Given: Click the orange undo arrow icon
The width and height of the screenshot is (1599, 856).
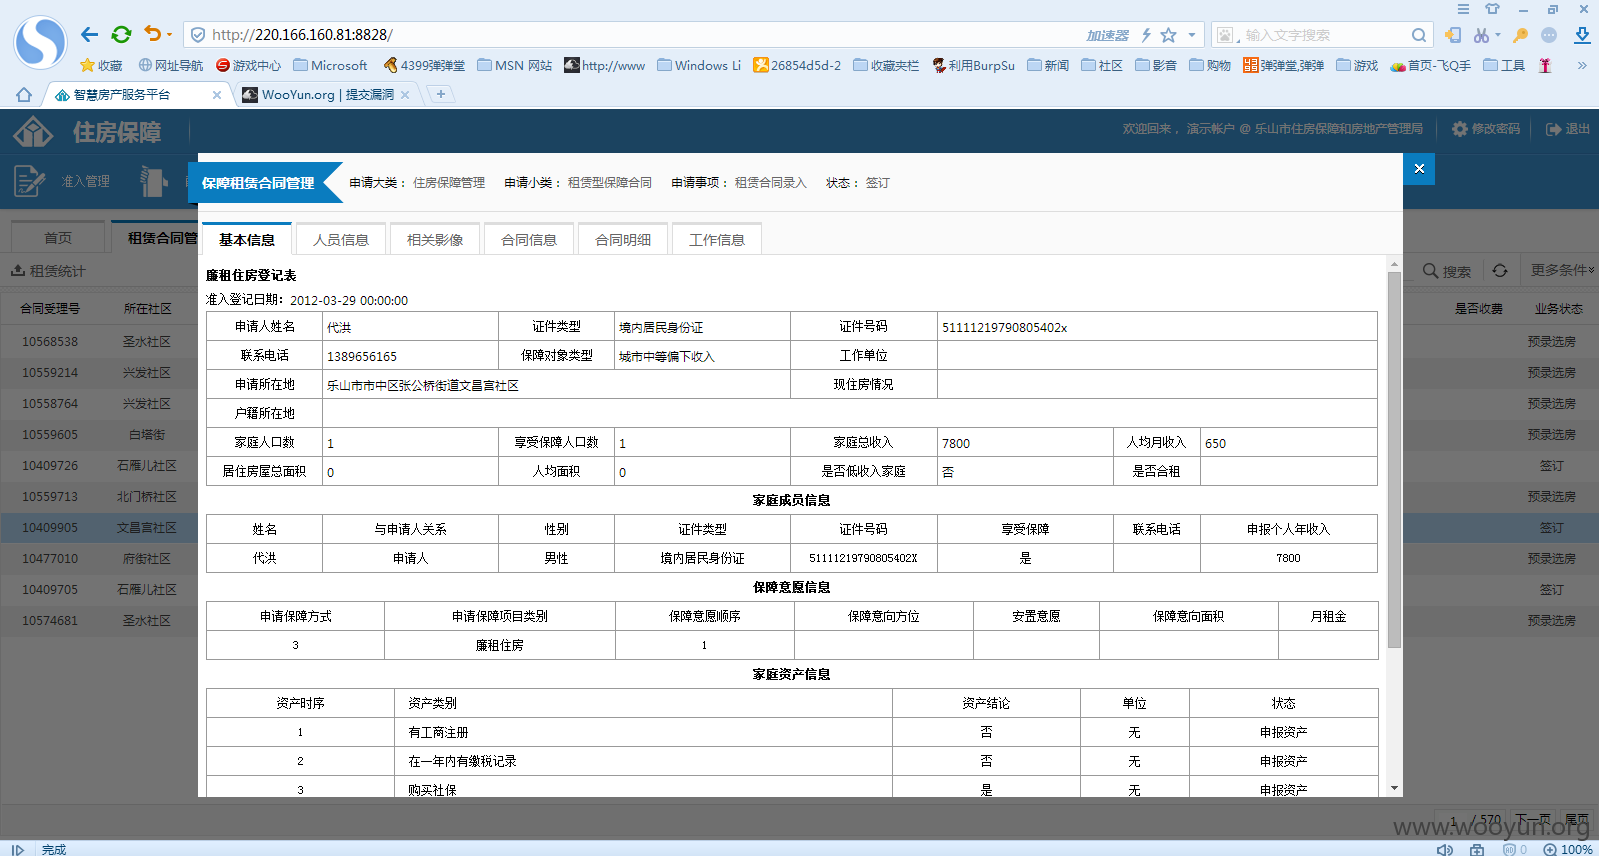Looking at the screenshot, I should pyautogui.click(x=152, y=34).
